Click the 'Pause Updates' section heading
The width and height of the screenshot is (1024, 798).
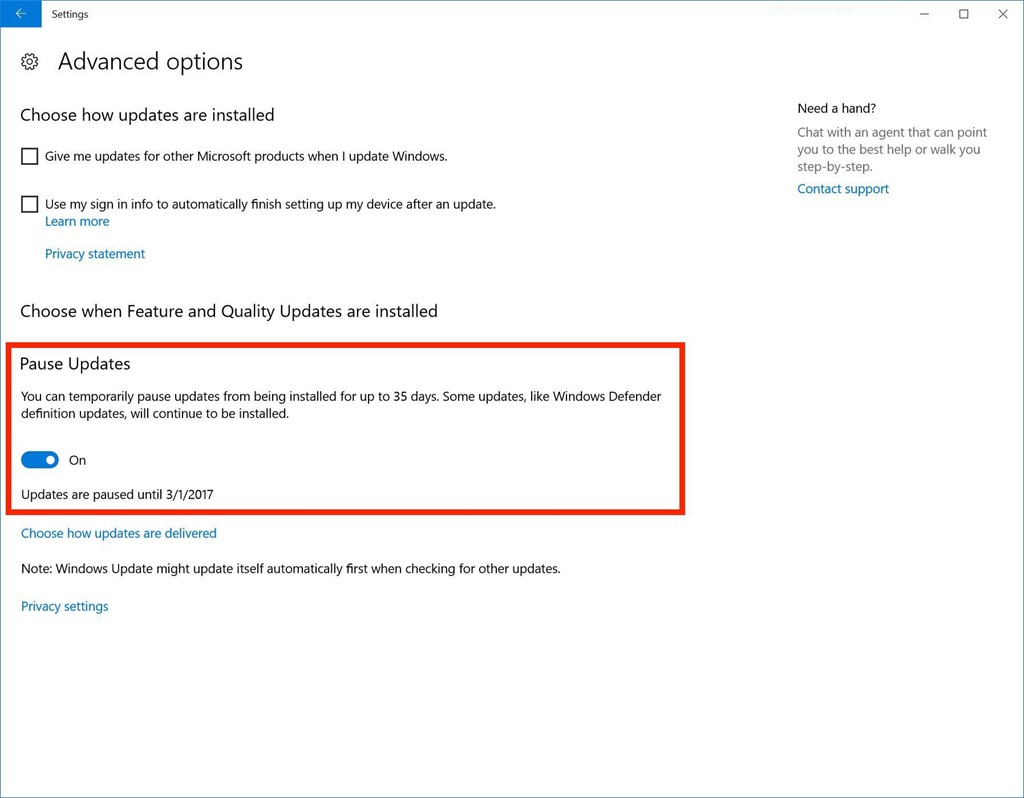pyautogui.click(x=75, y=364)
